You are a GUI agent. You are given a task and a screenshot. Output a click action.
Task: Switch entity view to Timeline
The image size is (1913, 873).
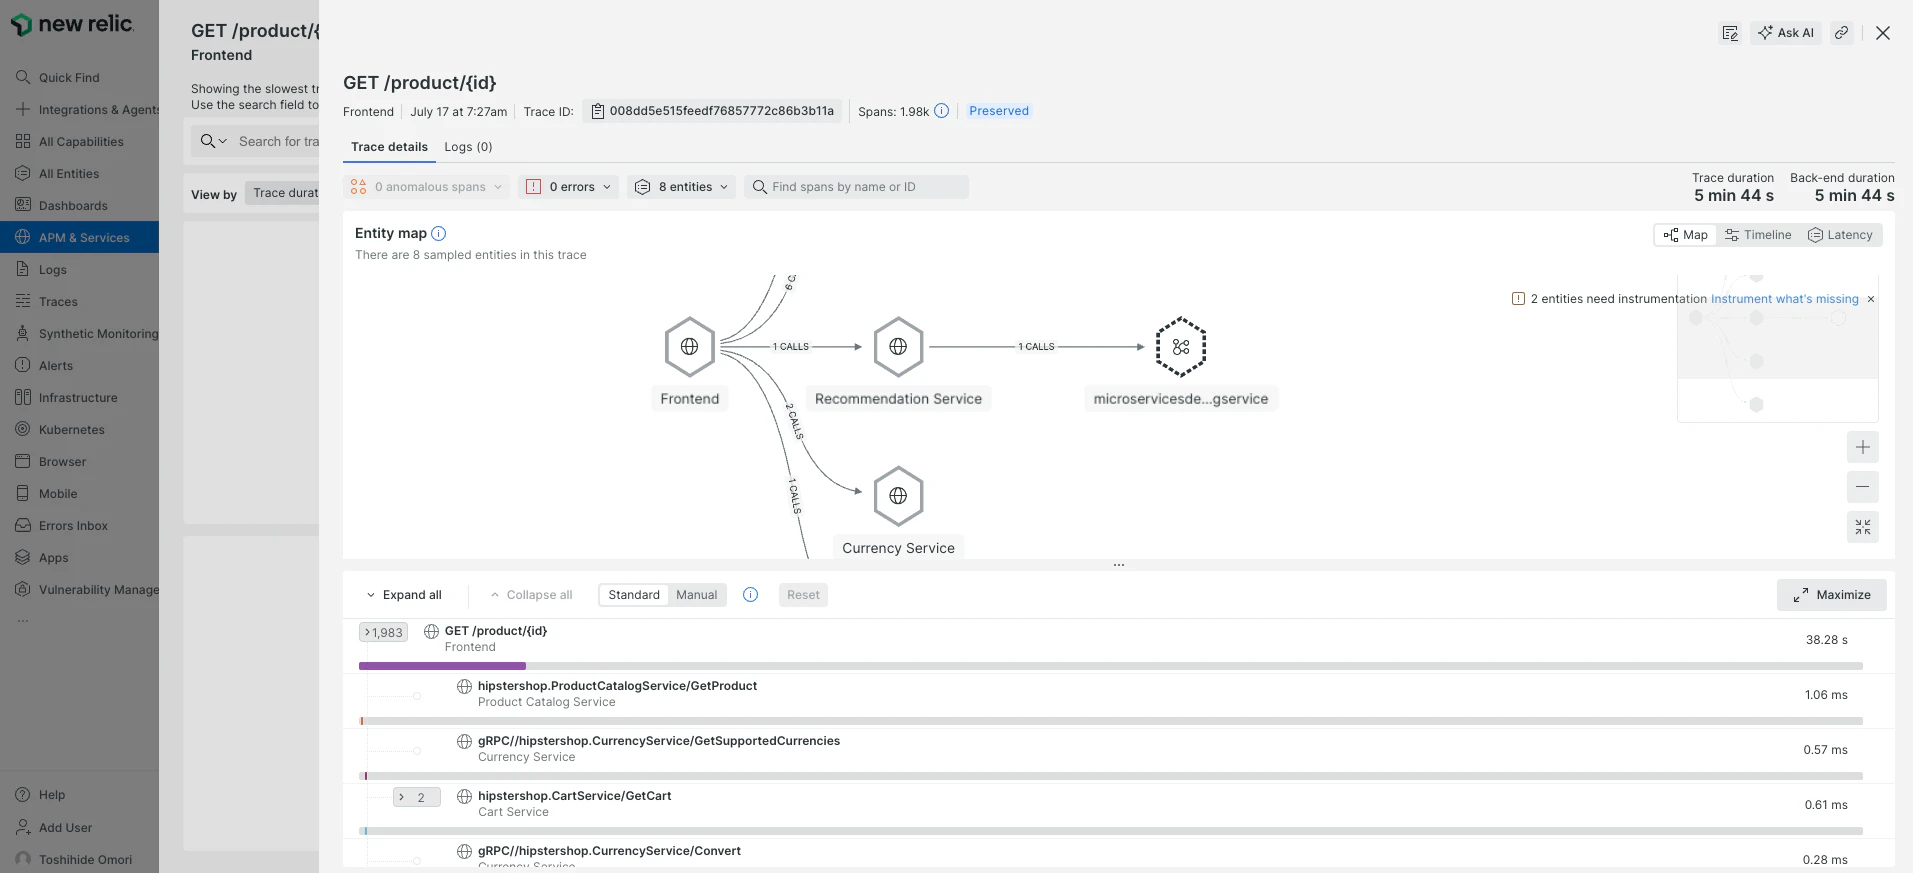1758,235
